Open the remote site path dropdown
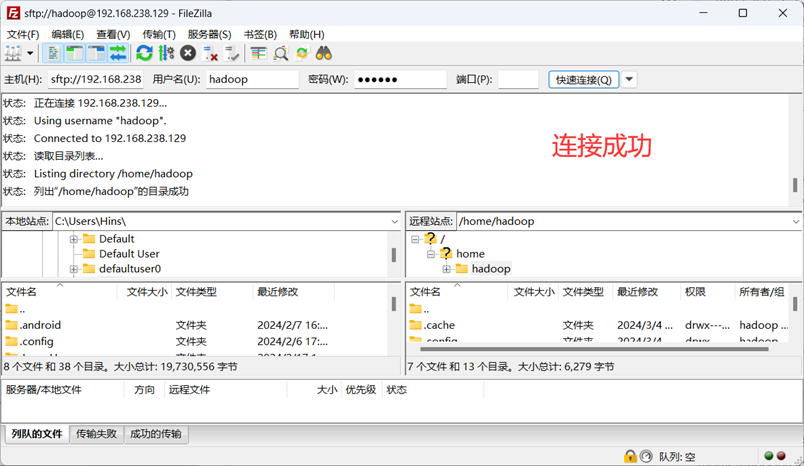 795,221
